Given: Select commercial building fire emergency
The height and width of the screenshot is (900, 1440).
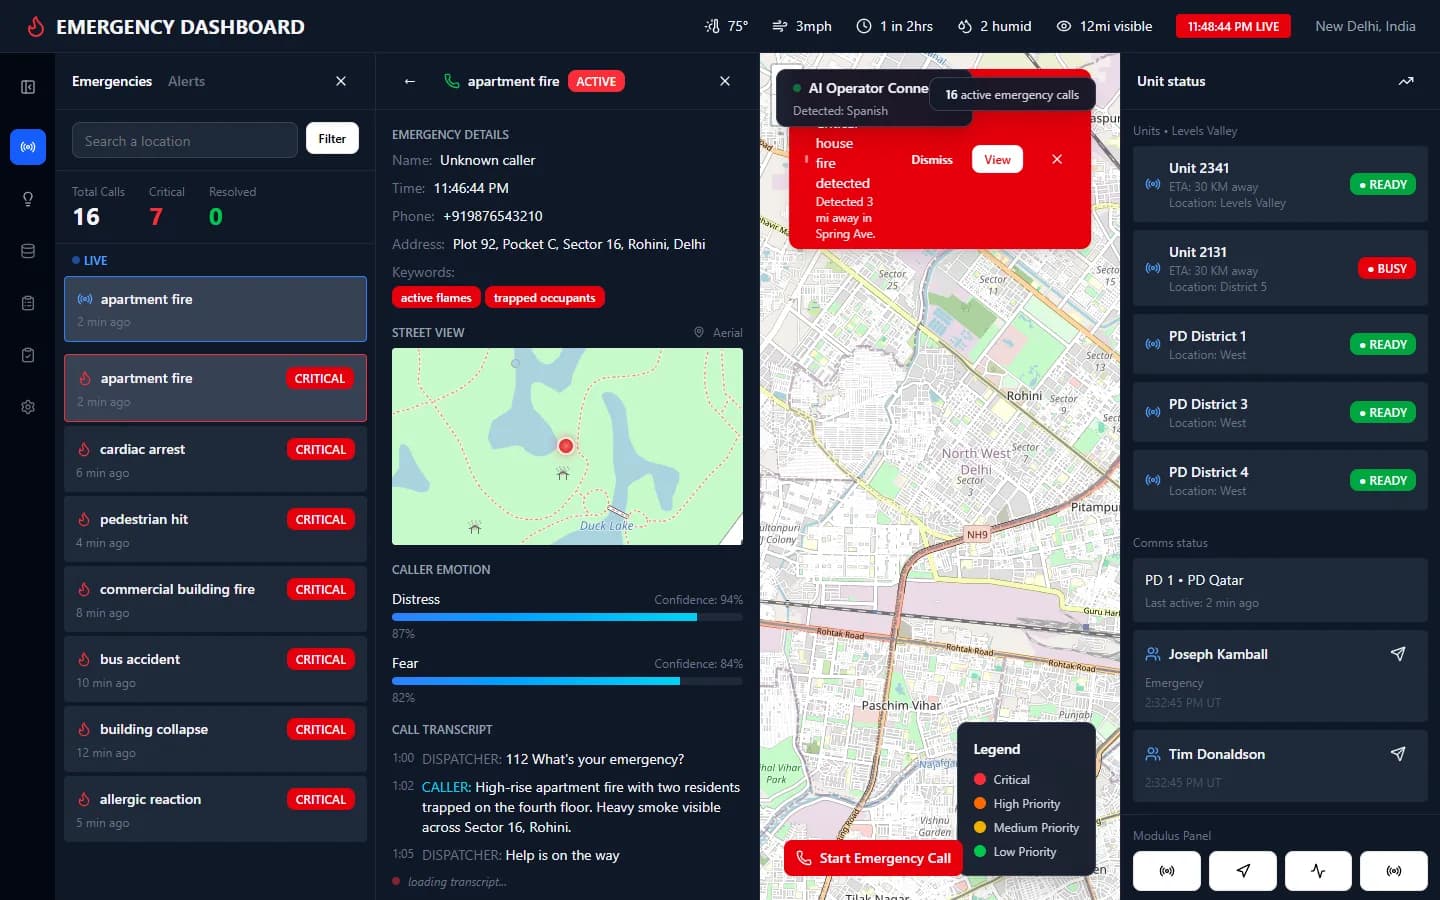Looking at the screenshot, I should [x=215, y=599].
